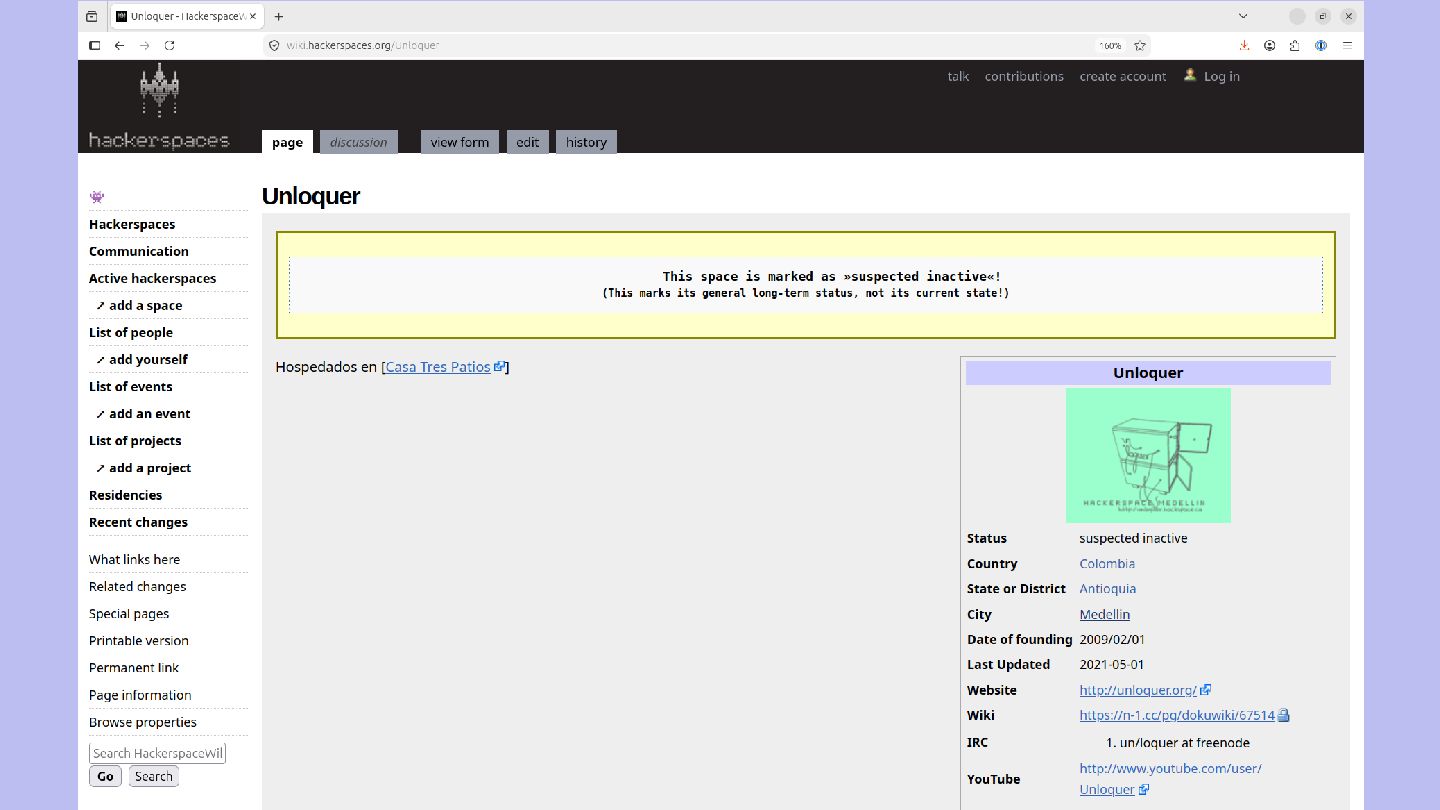Open the Antioquia link
The height and width of the screenshot is (810, 1440).
pyautogui.click(x=1108, y=589)
